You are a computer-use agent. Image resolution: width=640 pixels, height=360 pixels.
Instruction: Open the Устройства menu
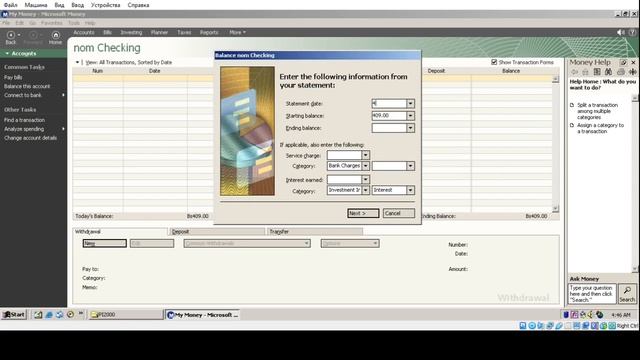point(105,5)
